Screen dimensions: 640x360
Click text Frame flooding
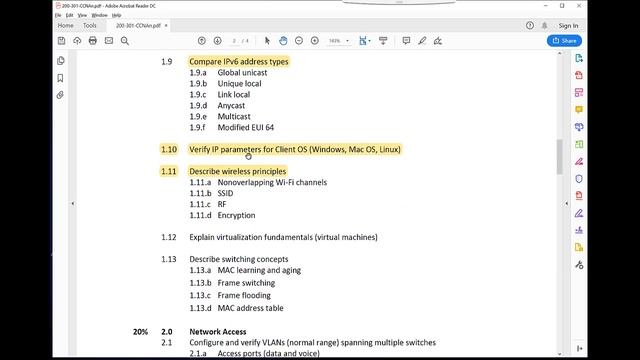244,296
